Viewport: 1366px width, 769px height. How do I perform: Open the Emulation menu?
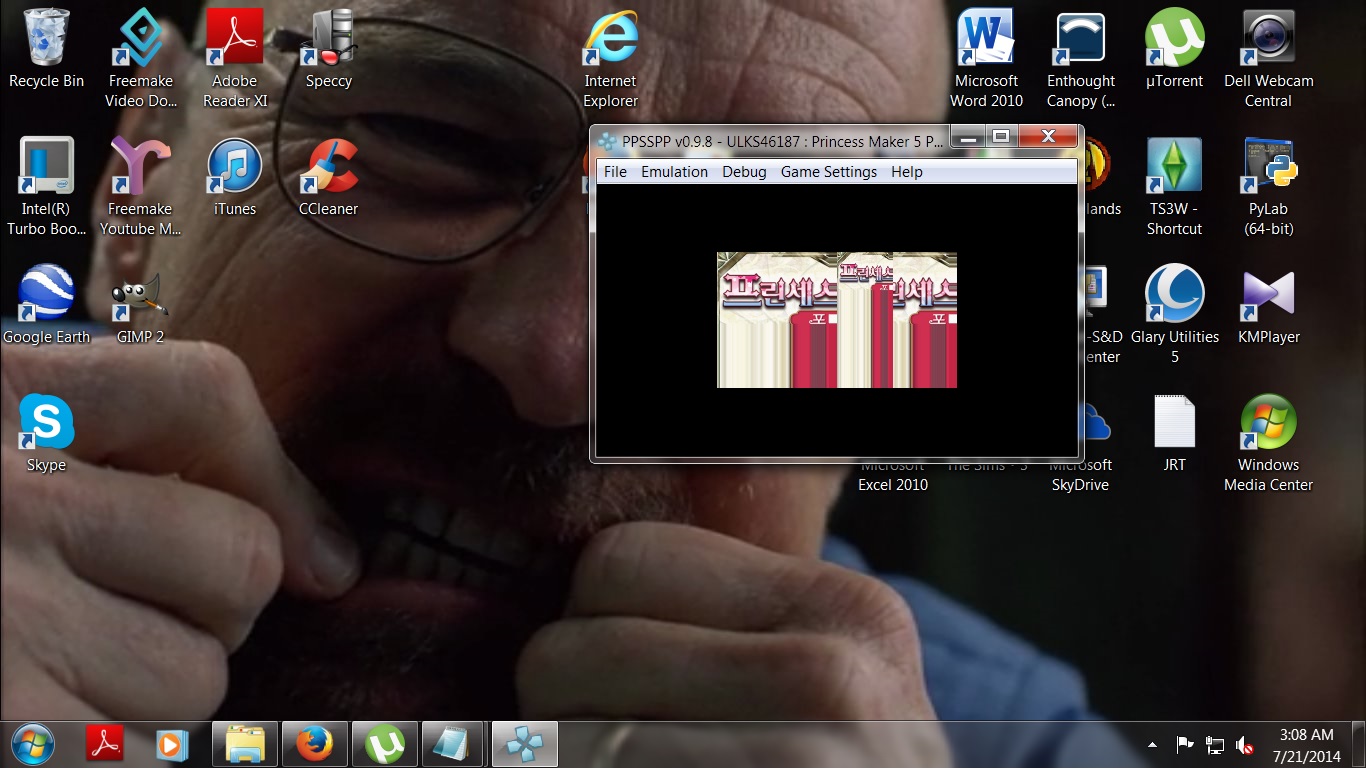coord(674,172)
